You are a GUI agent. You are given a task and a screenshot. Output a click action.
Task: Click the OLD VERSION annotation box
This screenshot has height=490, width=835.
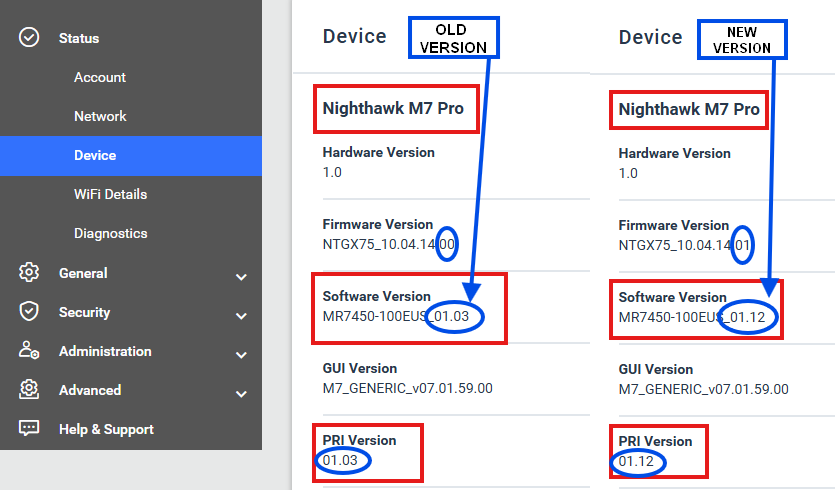453,39
